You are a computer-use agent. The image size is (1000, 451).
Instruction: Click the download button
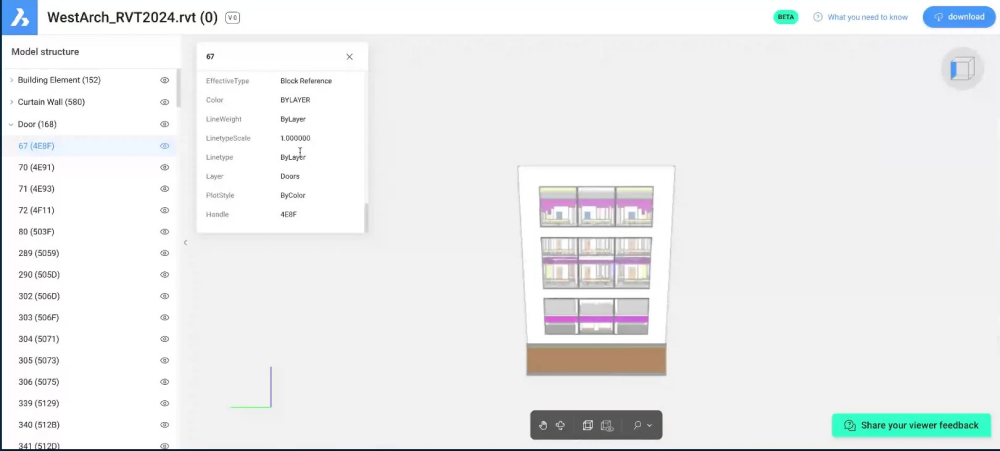(x=959, y=17)
